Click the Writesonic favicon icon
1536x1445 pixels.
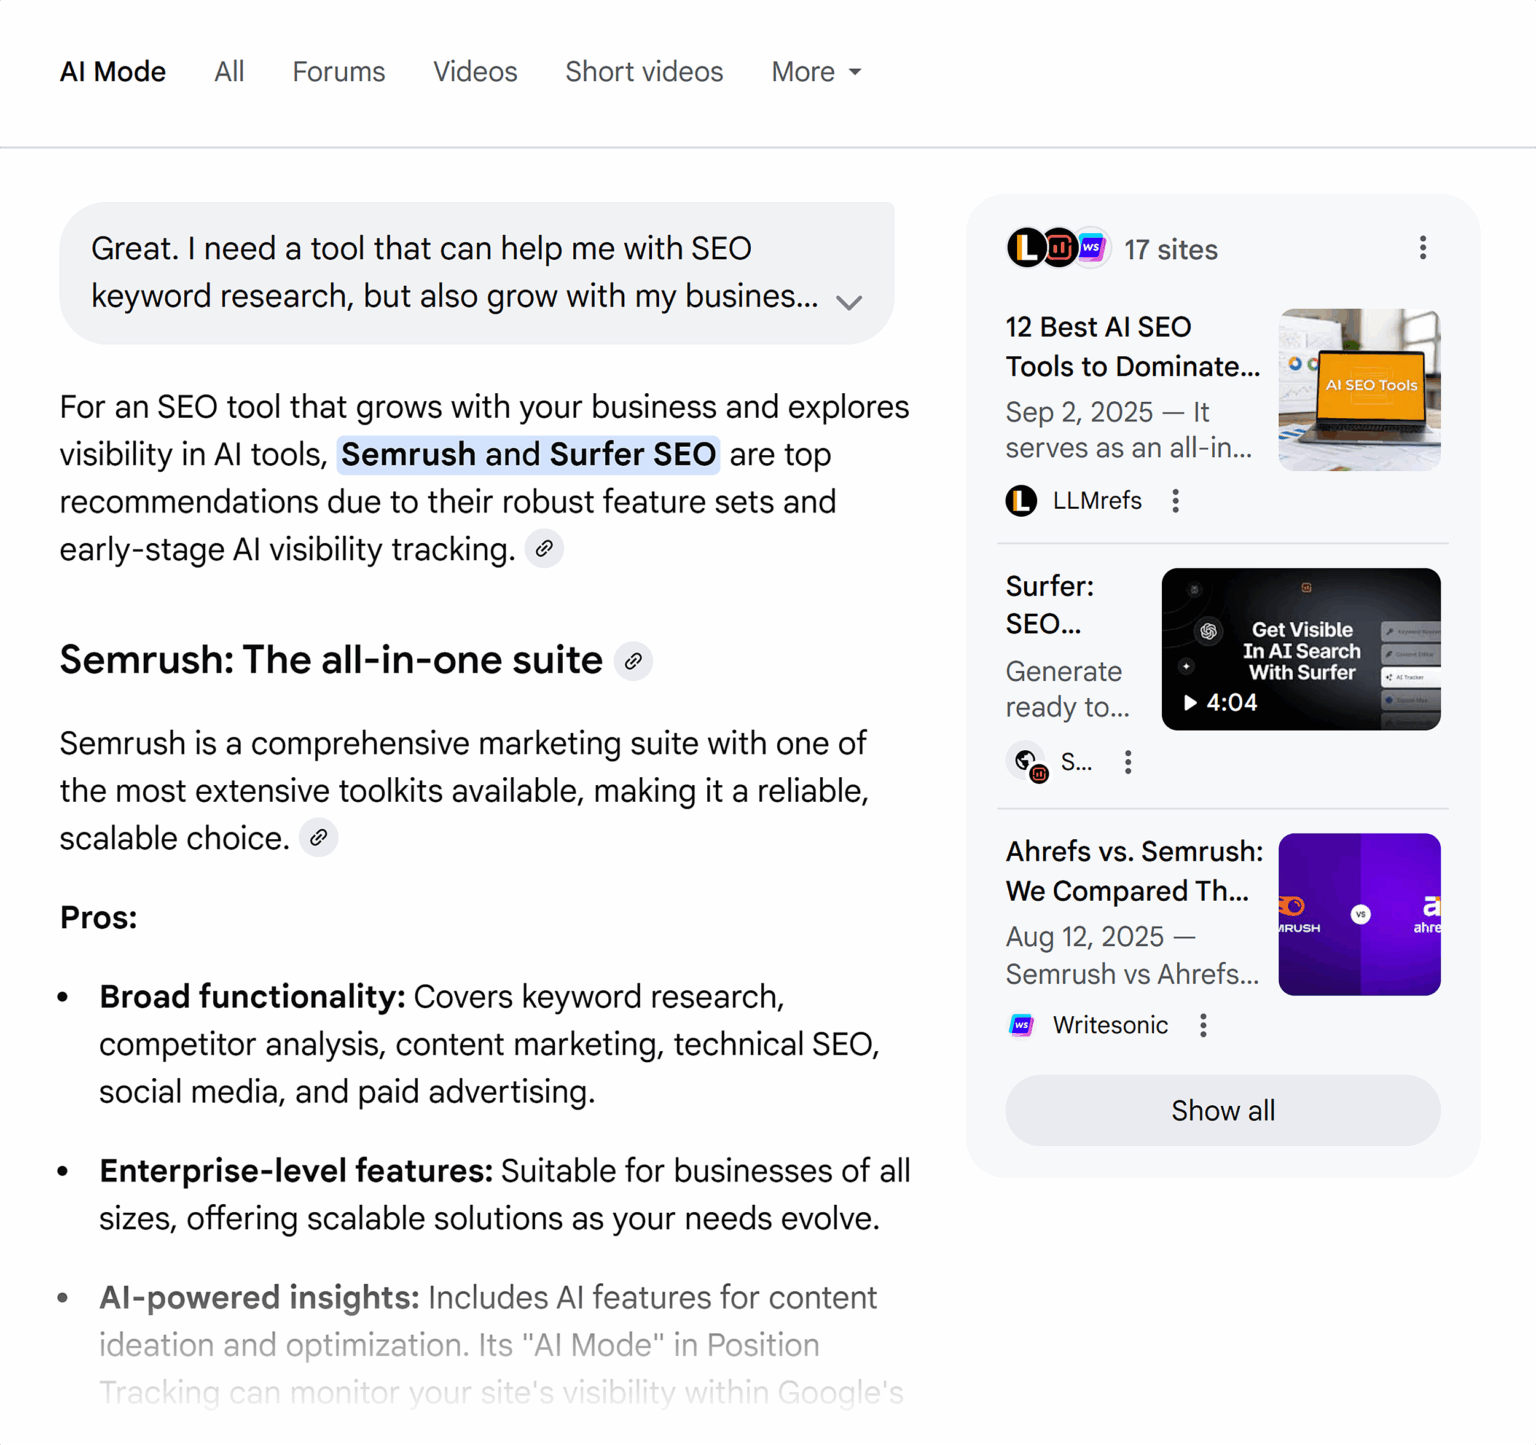[x=1021, y=1025]
